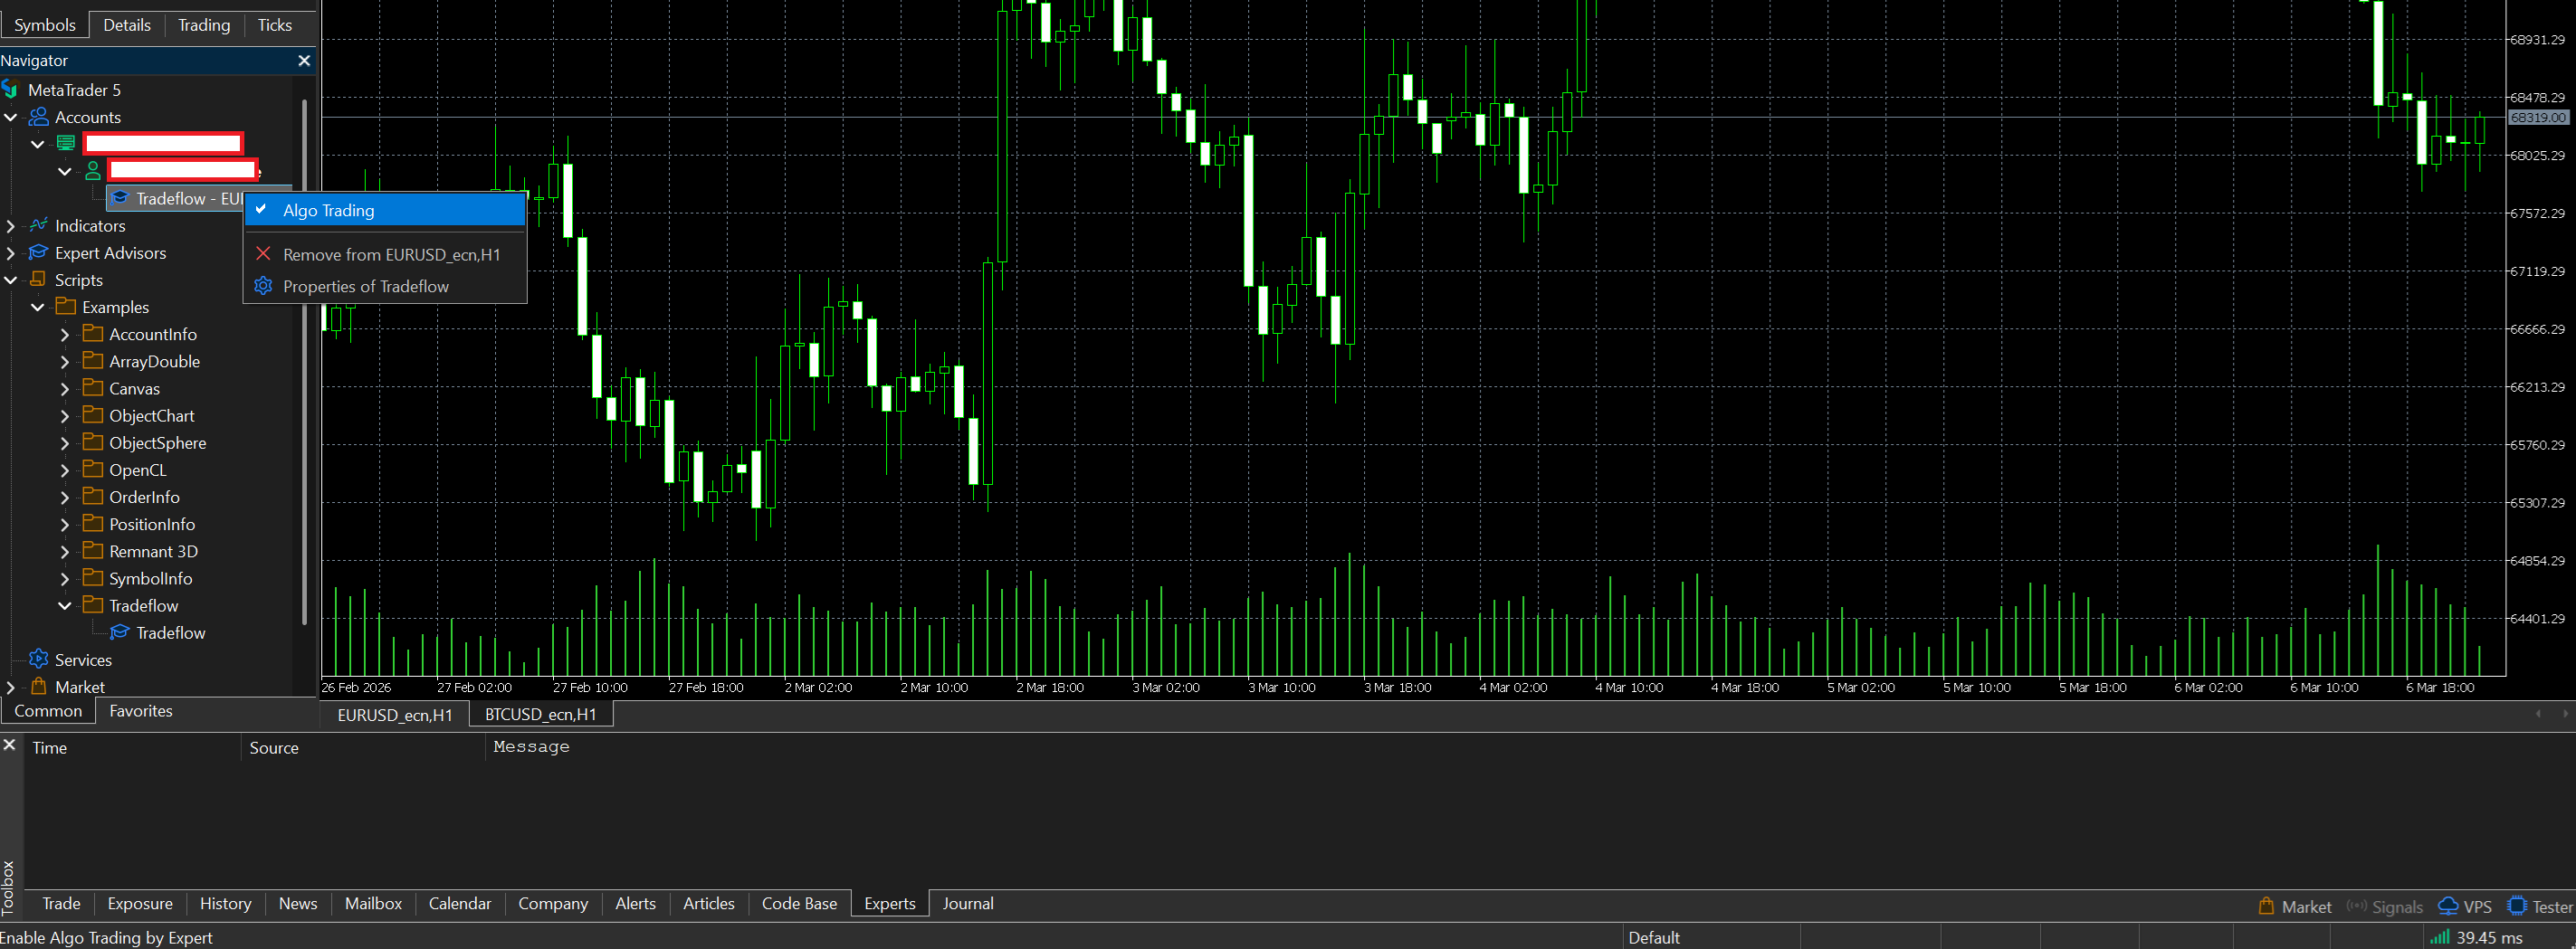Click the AccountInfo folder icon
Viewport: 2576px width, 949px height.
pyautogui.click(x=93, y=334)
